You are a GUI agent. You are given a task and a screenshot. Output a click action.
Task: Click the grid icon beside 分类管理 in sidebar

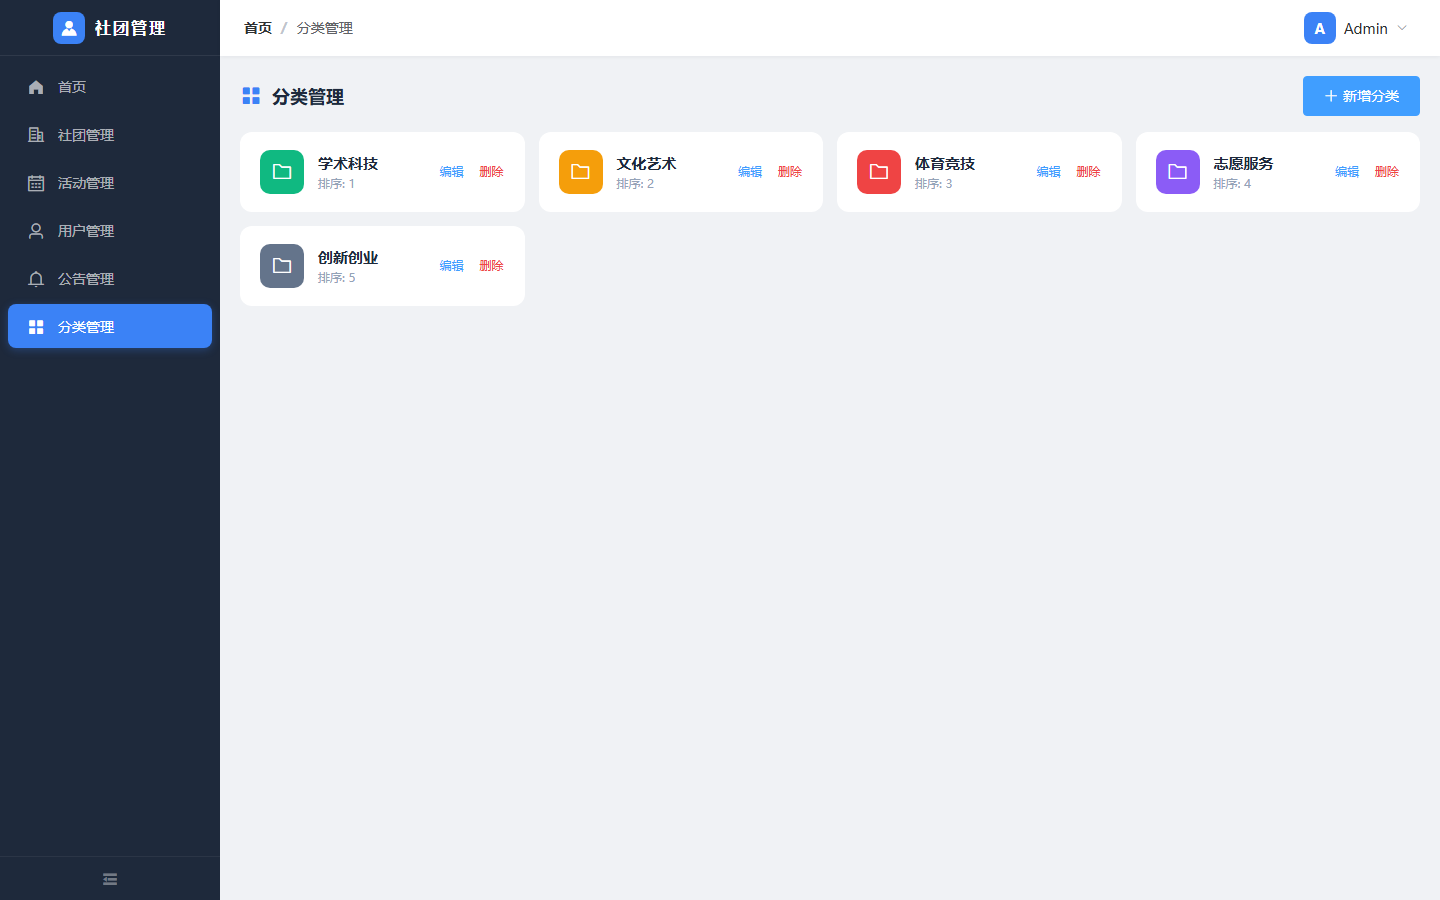click(x=36, y=327)
